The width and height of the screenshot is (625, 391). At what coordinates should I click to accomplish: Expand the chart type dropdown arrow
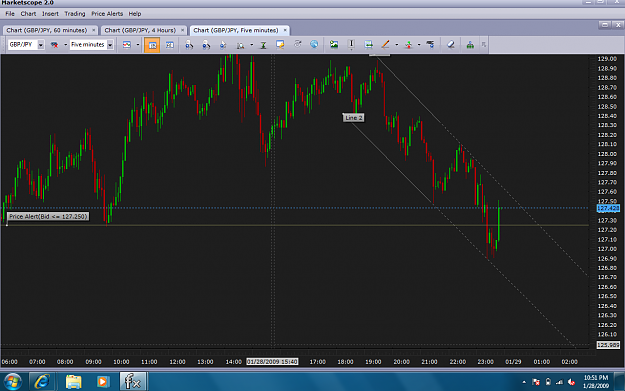click(138, 45)
